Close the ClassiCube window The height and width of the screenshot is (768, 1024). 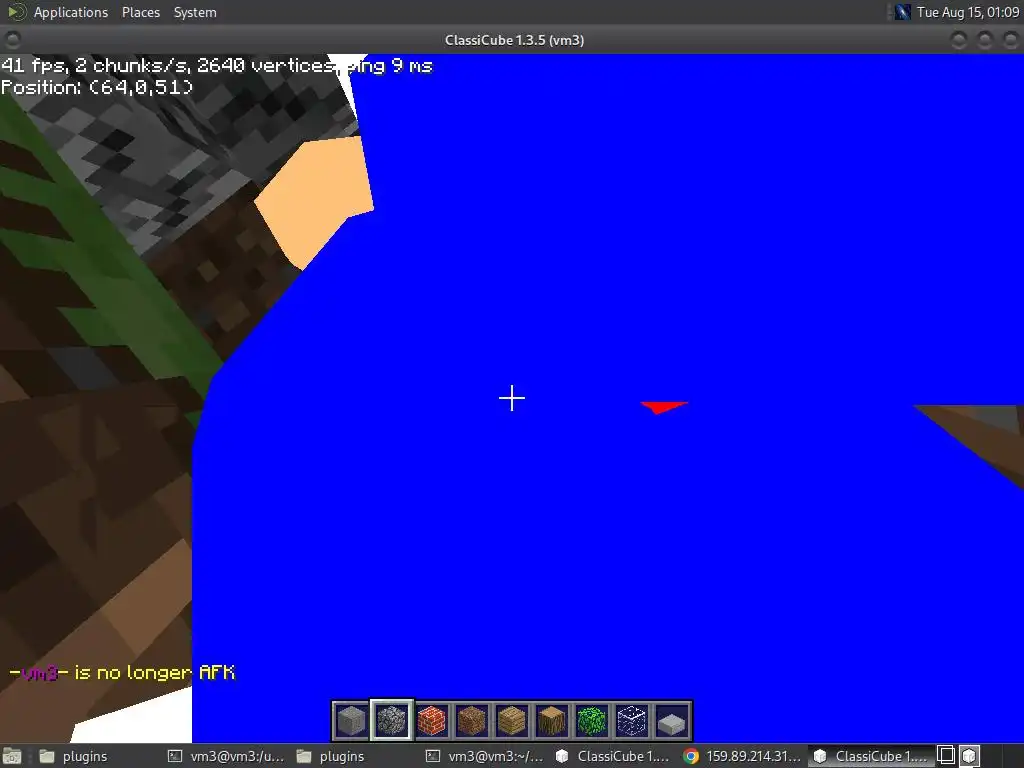coord(1010,40)
